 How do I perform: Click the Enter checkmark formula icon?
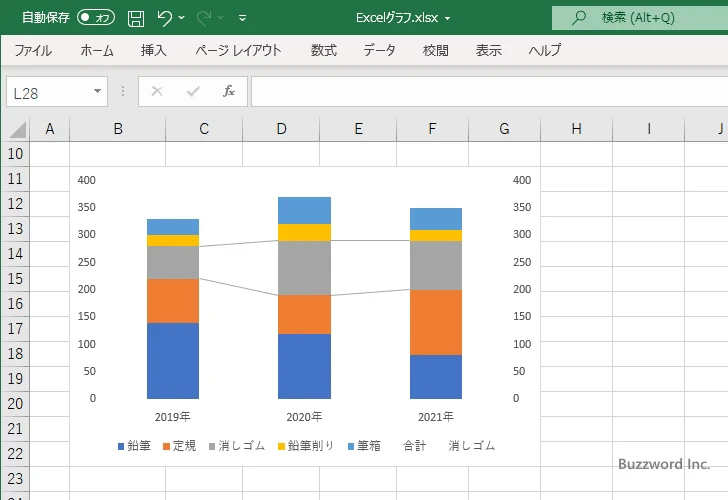(x=193, y=91)
